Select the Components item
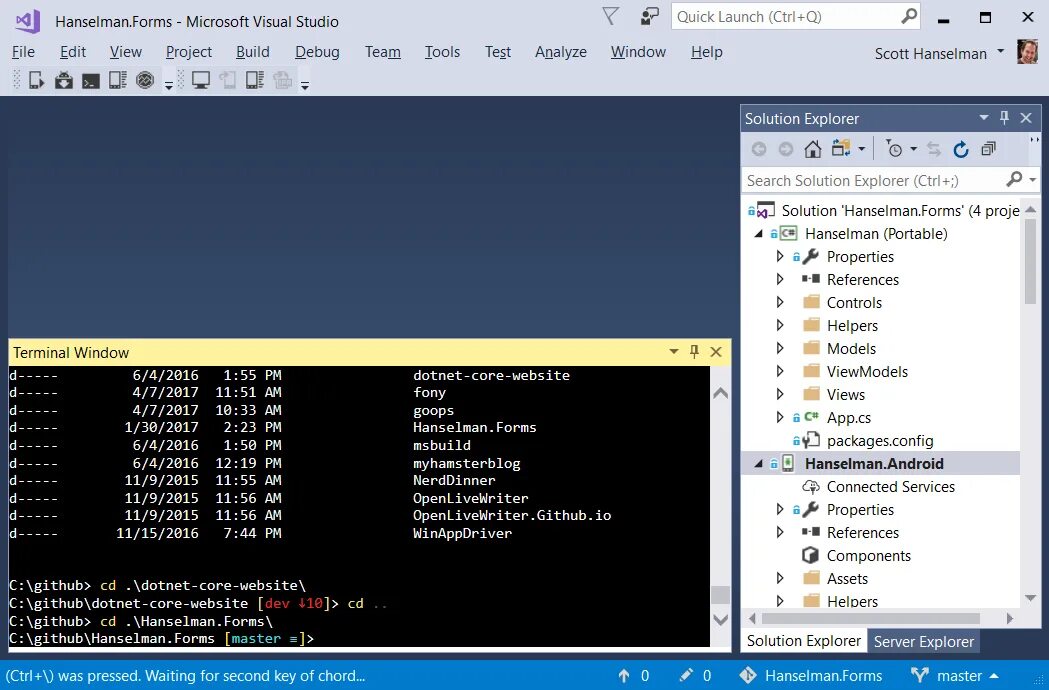 (868, 555)
